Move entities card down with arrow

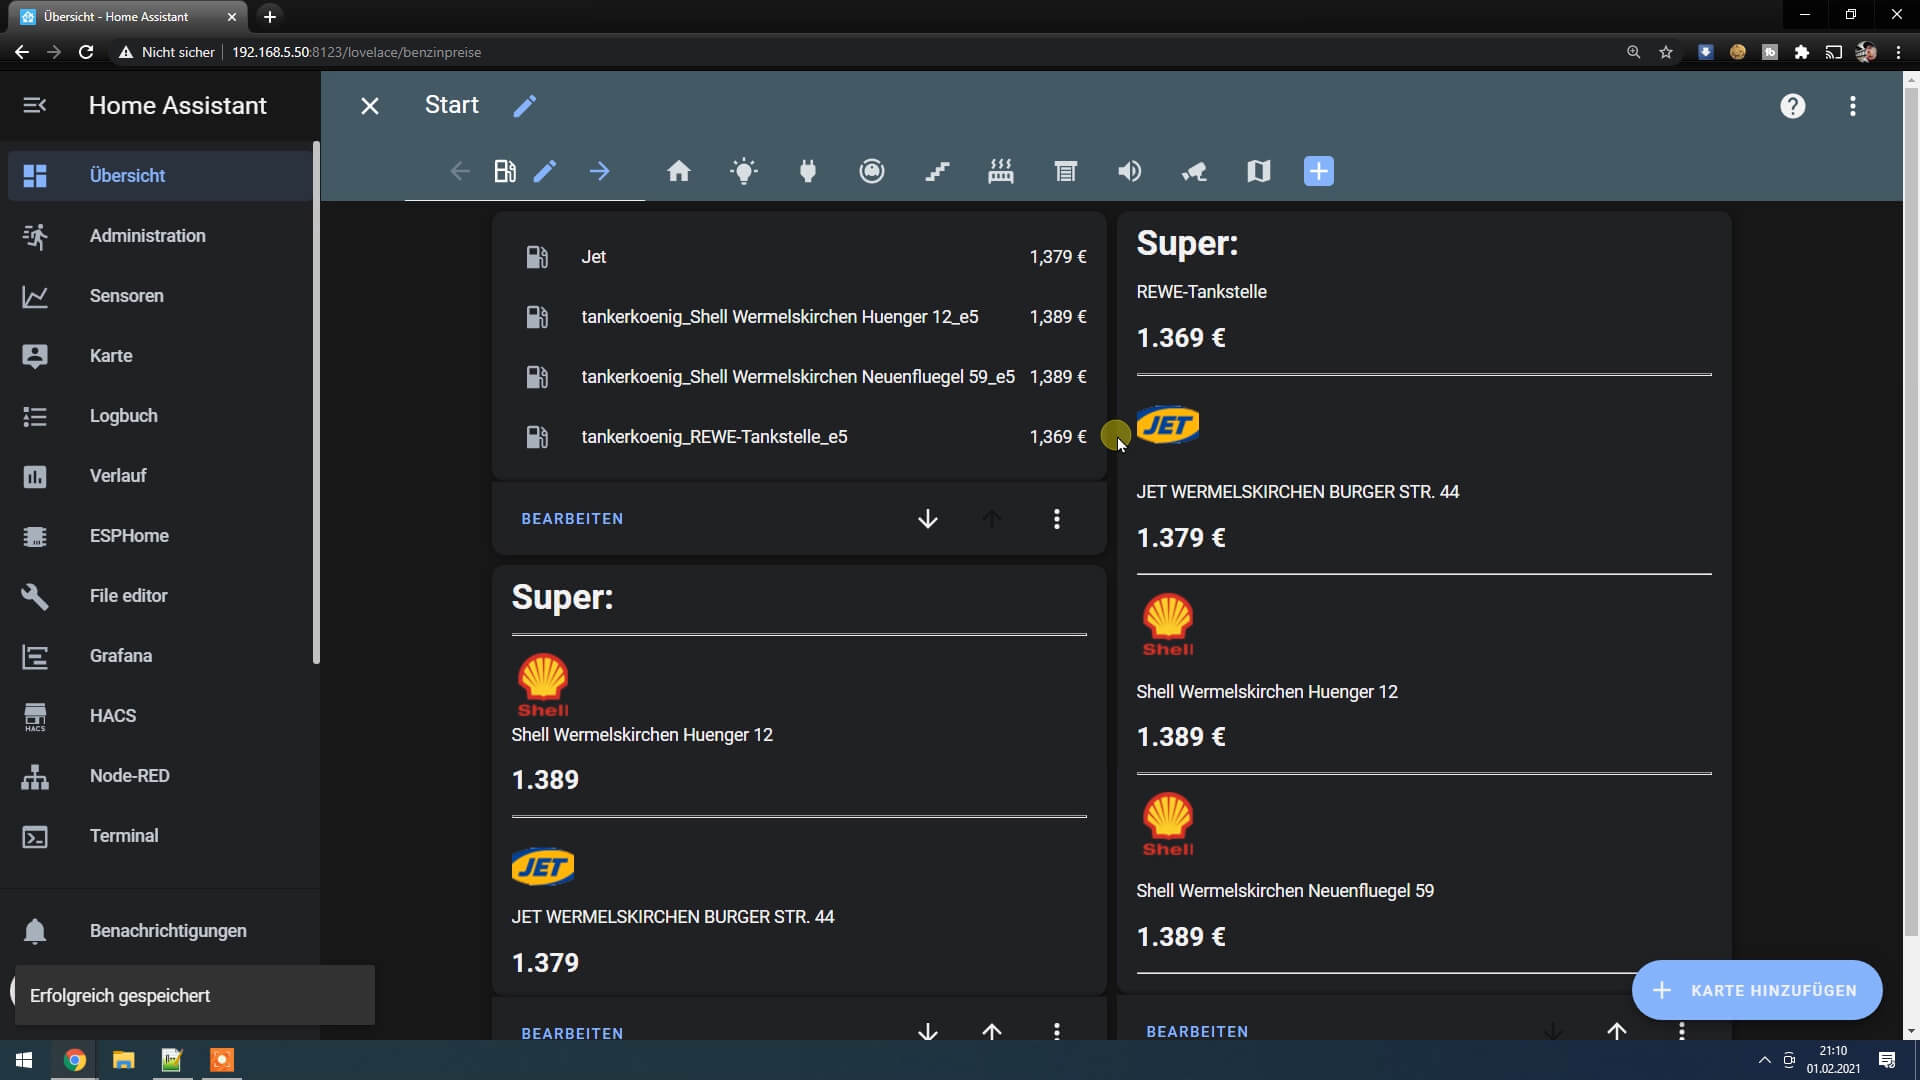pyautogui.click(x=928, y=519)
